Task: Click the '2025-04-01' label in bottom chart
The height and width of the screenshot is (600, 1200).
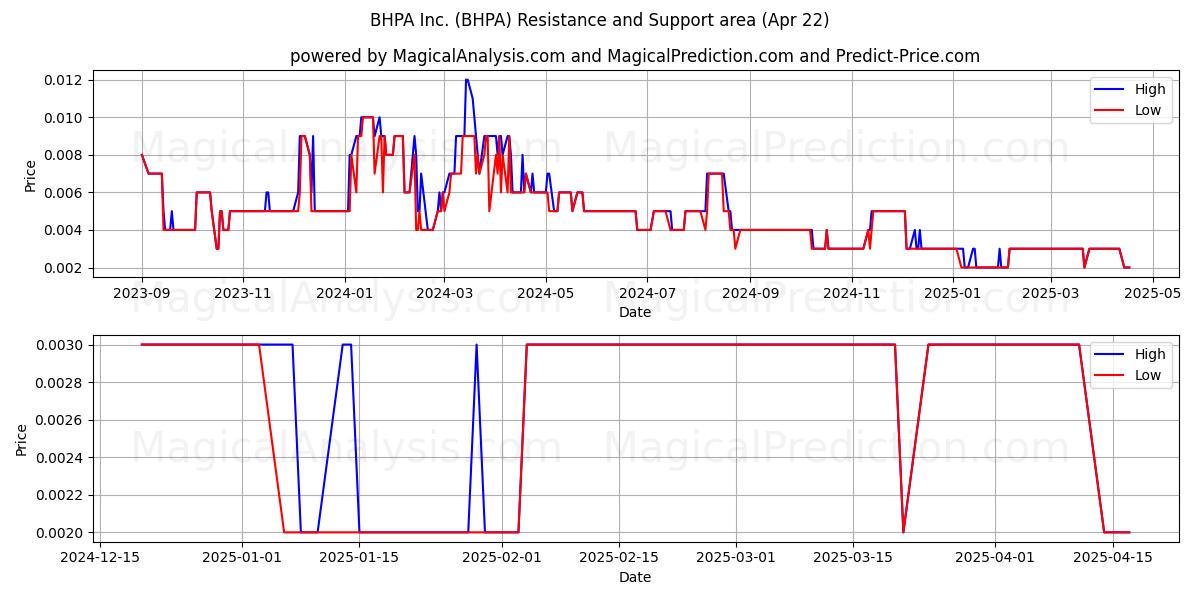Action: click(x=996, y=558)
